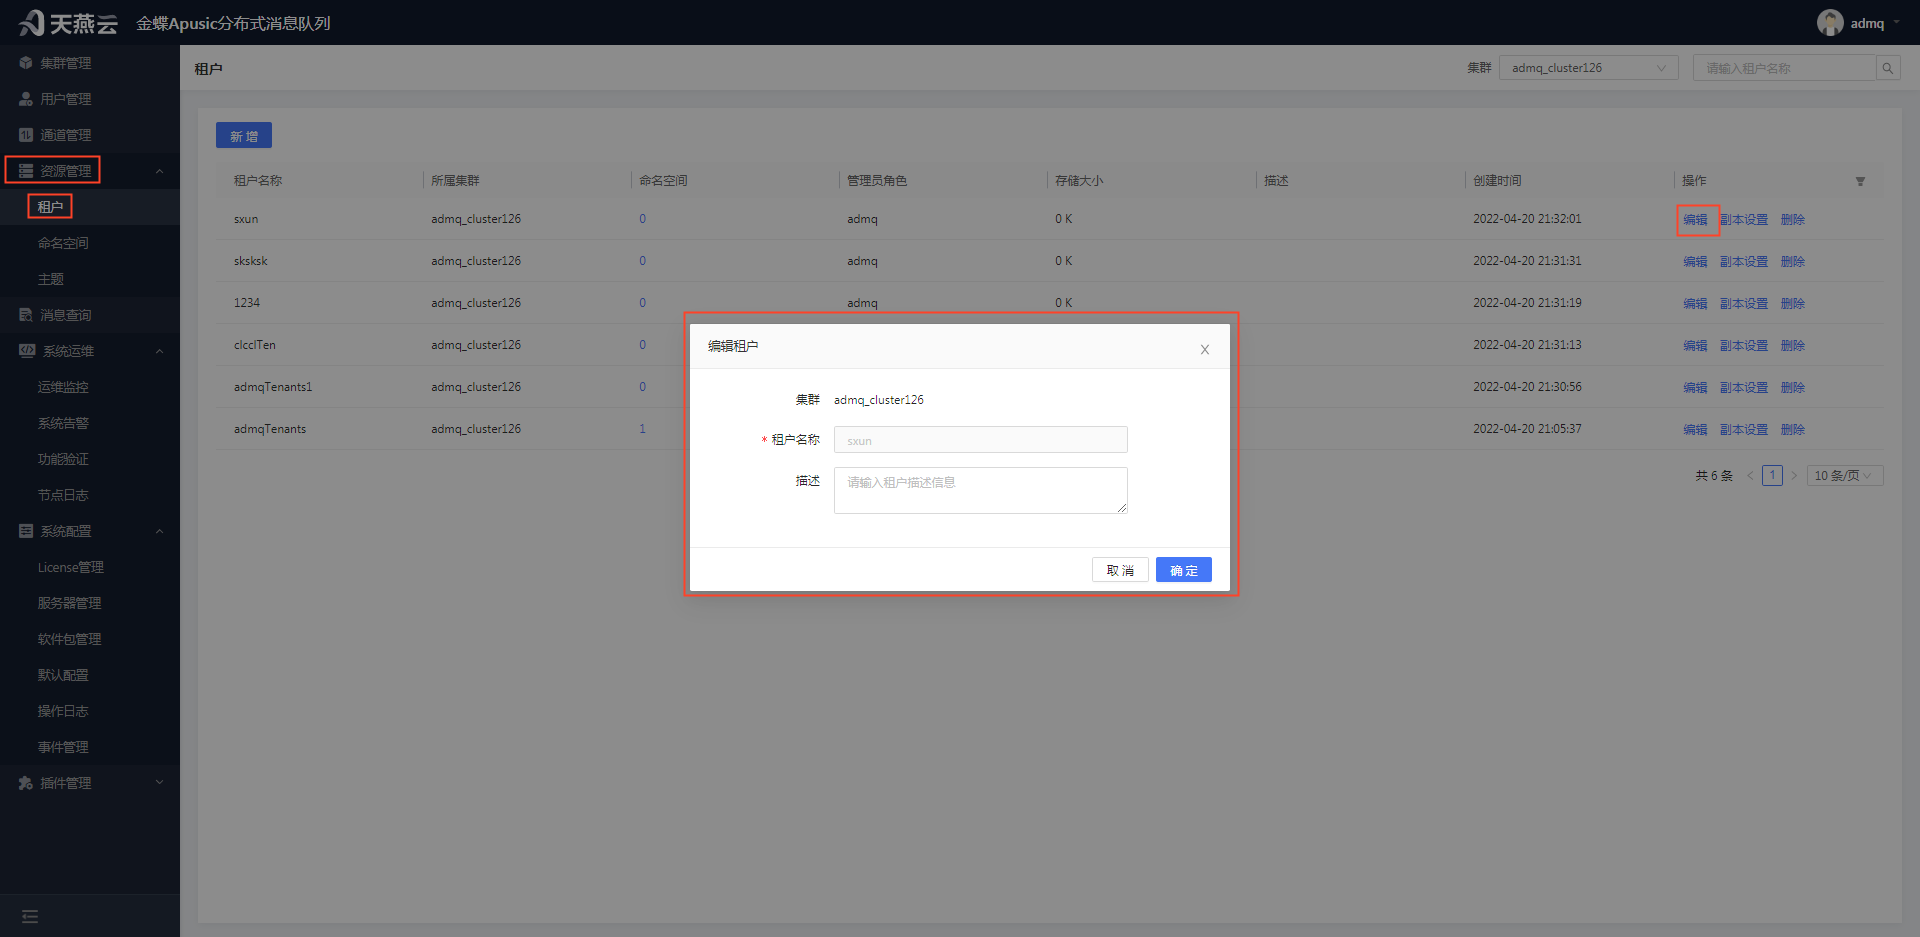Click the 描述 textarea in dialog
Screen dimensions: 1920x937
(x=980, y=490)
